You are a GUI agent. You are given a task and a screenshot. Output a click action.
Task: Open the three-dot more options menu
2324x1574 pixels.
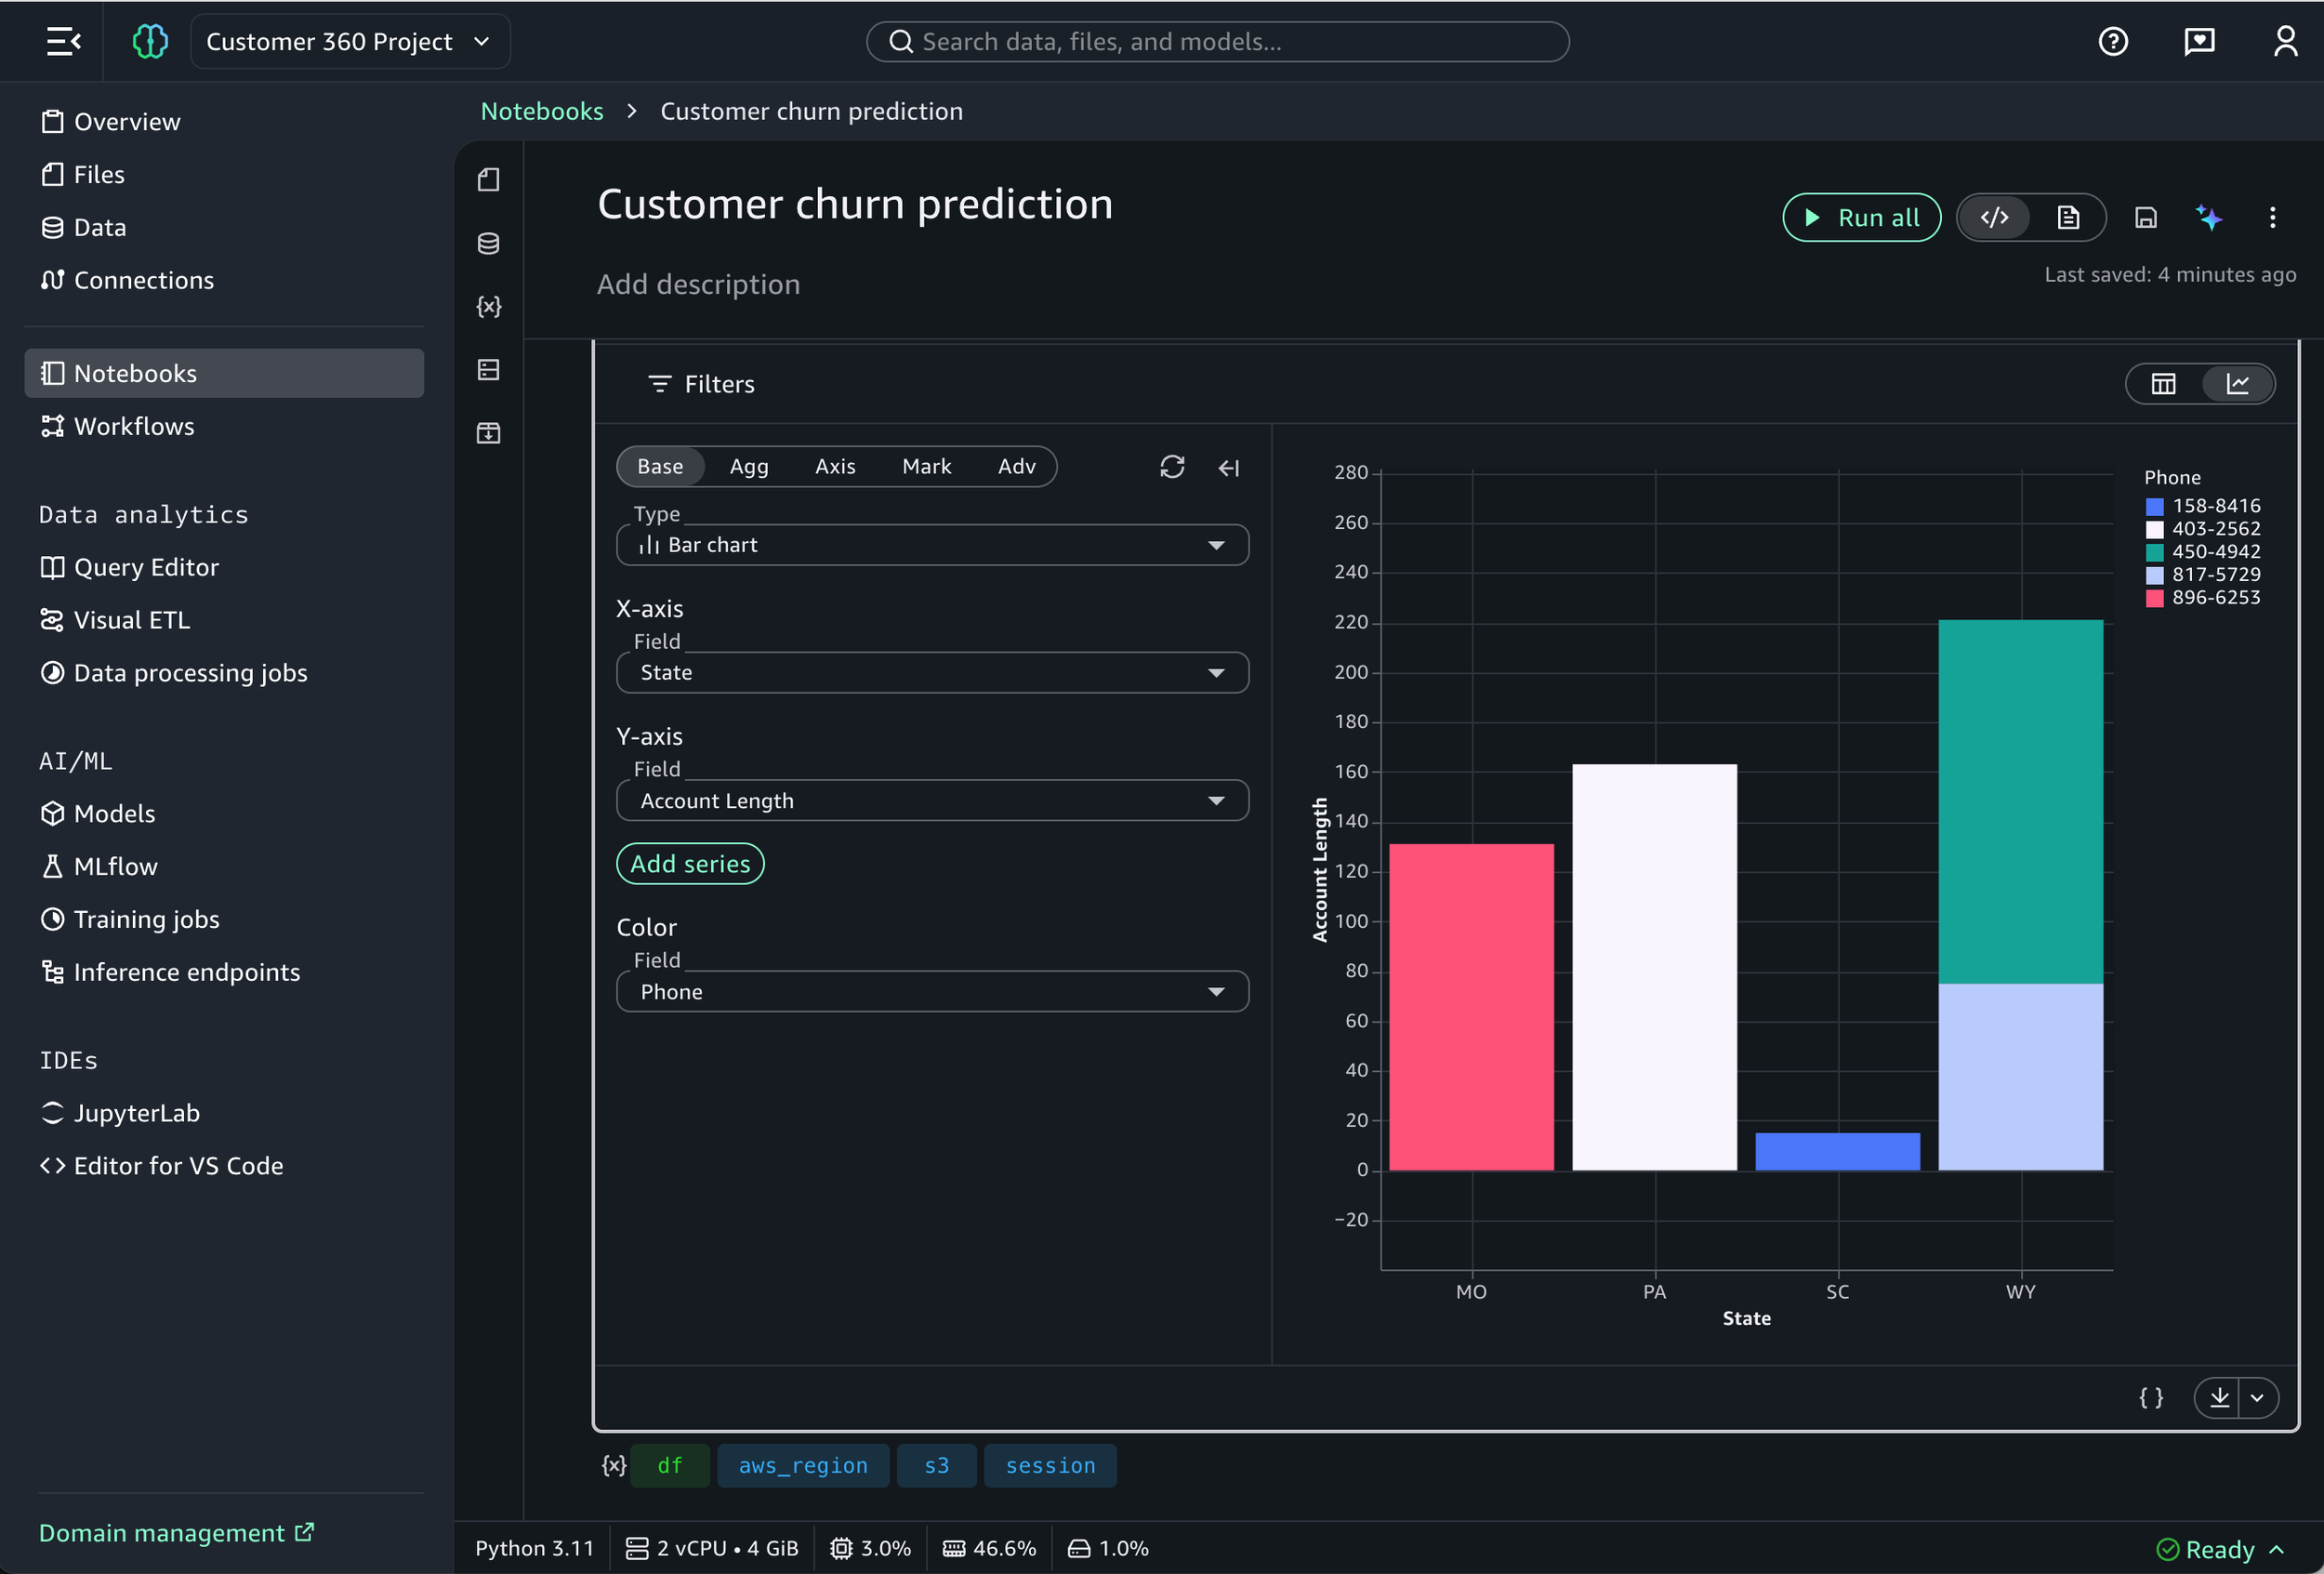point(2272,217)
